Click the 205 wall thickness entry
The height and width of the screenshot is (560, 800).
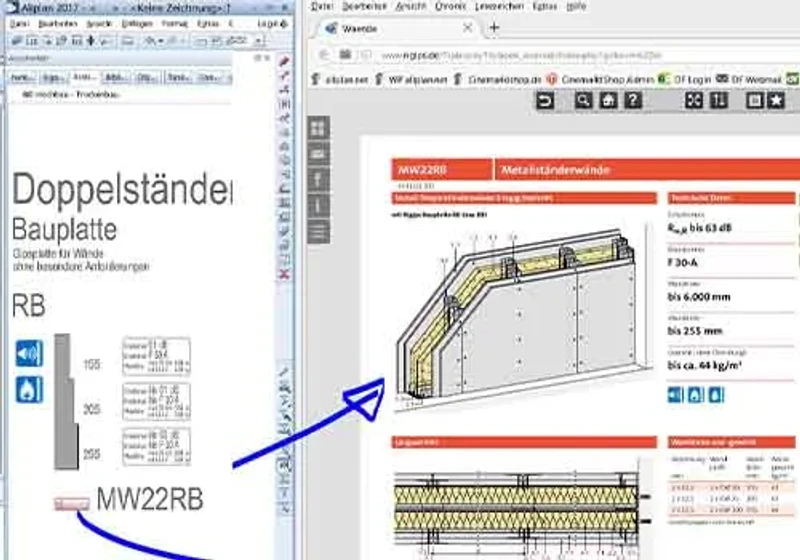[92, 409]
